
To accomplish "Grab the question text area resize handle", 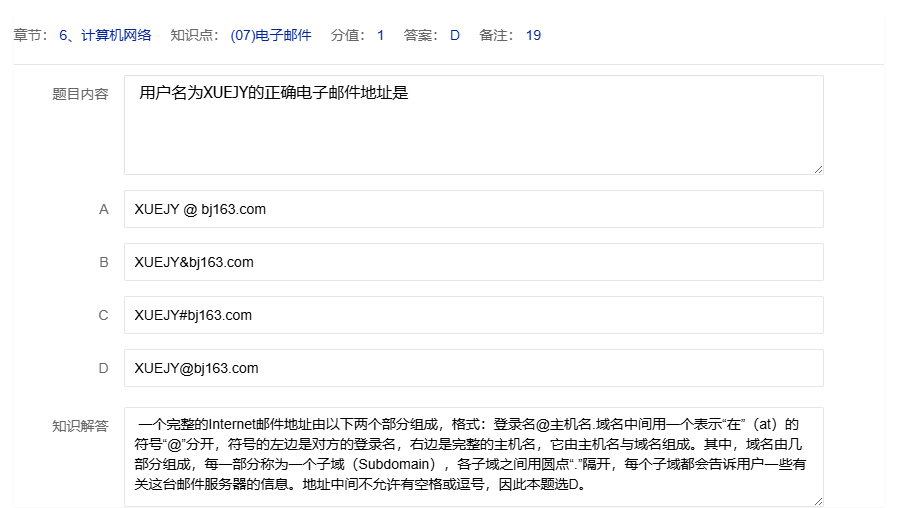I will coord(818,169).
